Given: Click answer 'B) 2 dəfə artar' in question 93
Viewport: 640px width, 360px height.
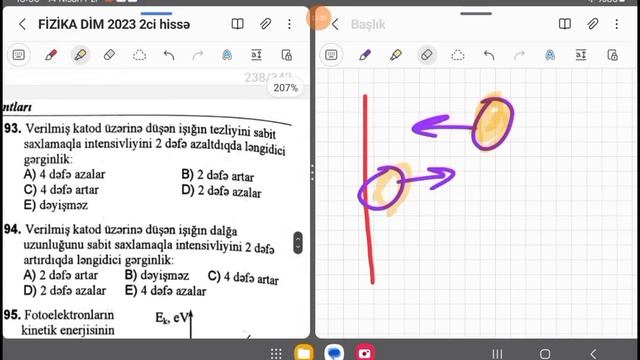Looking at the screenshot, I should click(x=218, y=176).
